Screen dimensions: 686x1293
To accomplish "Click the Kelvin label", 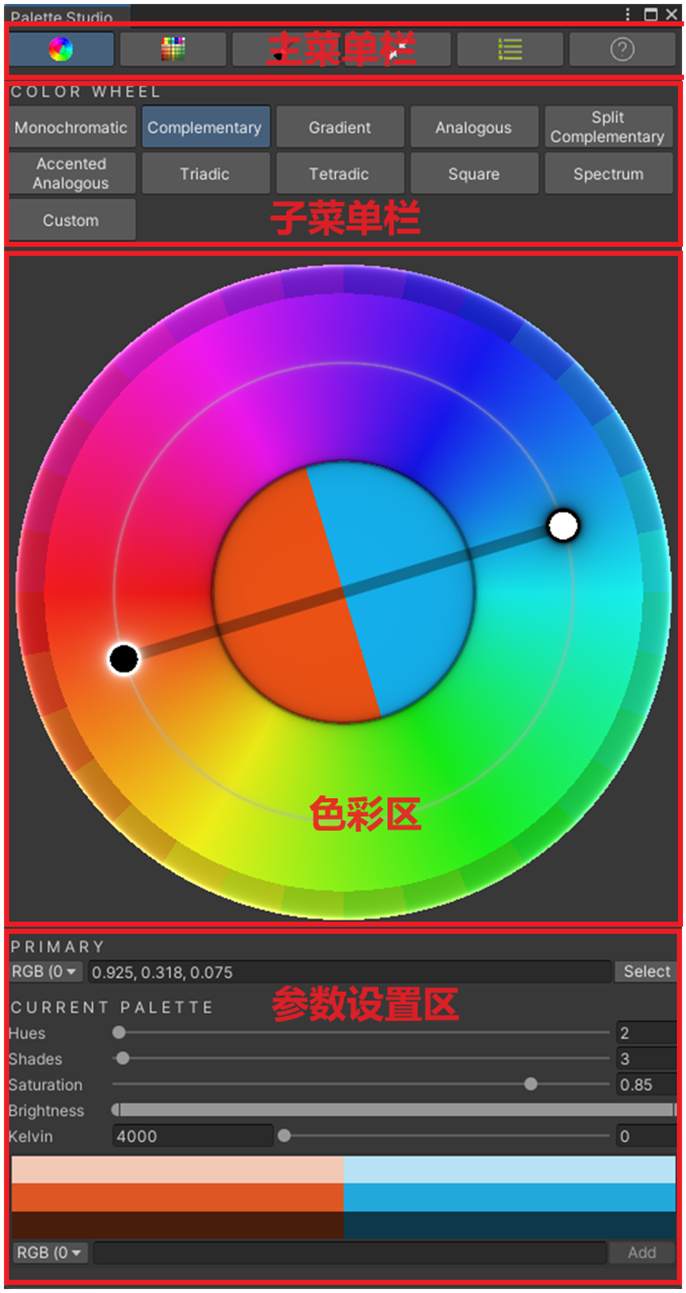I will click(30, 1137).
